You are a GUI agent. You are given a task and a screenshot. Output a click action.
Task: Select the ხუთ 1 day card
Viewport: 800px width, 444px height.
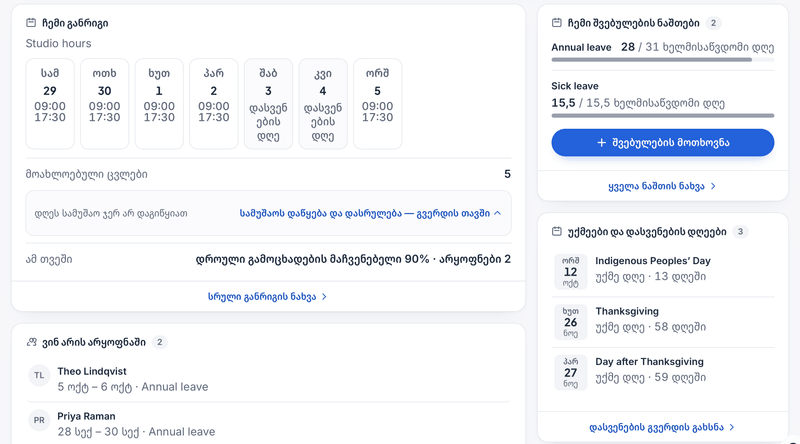[x=159, y=104]
